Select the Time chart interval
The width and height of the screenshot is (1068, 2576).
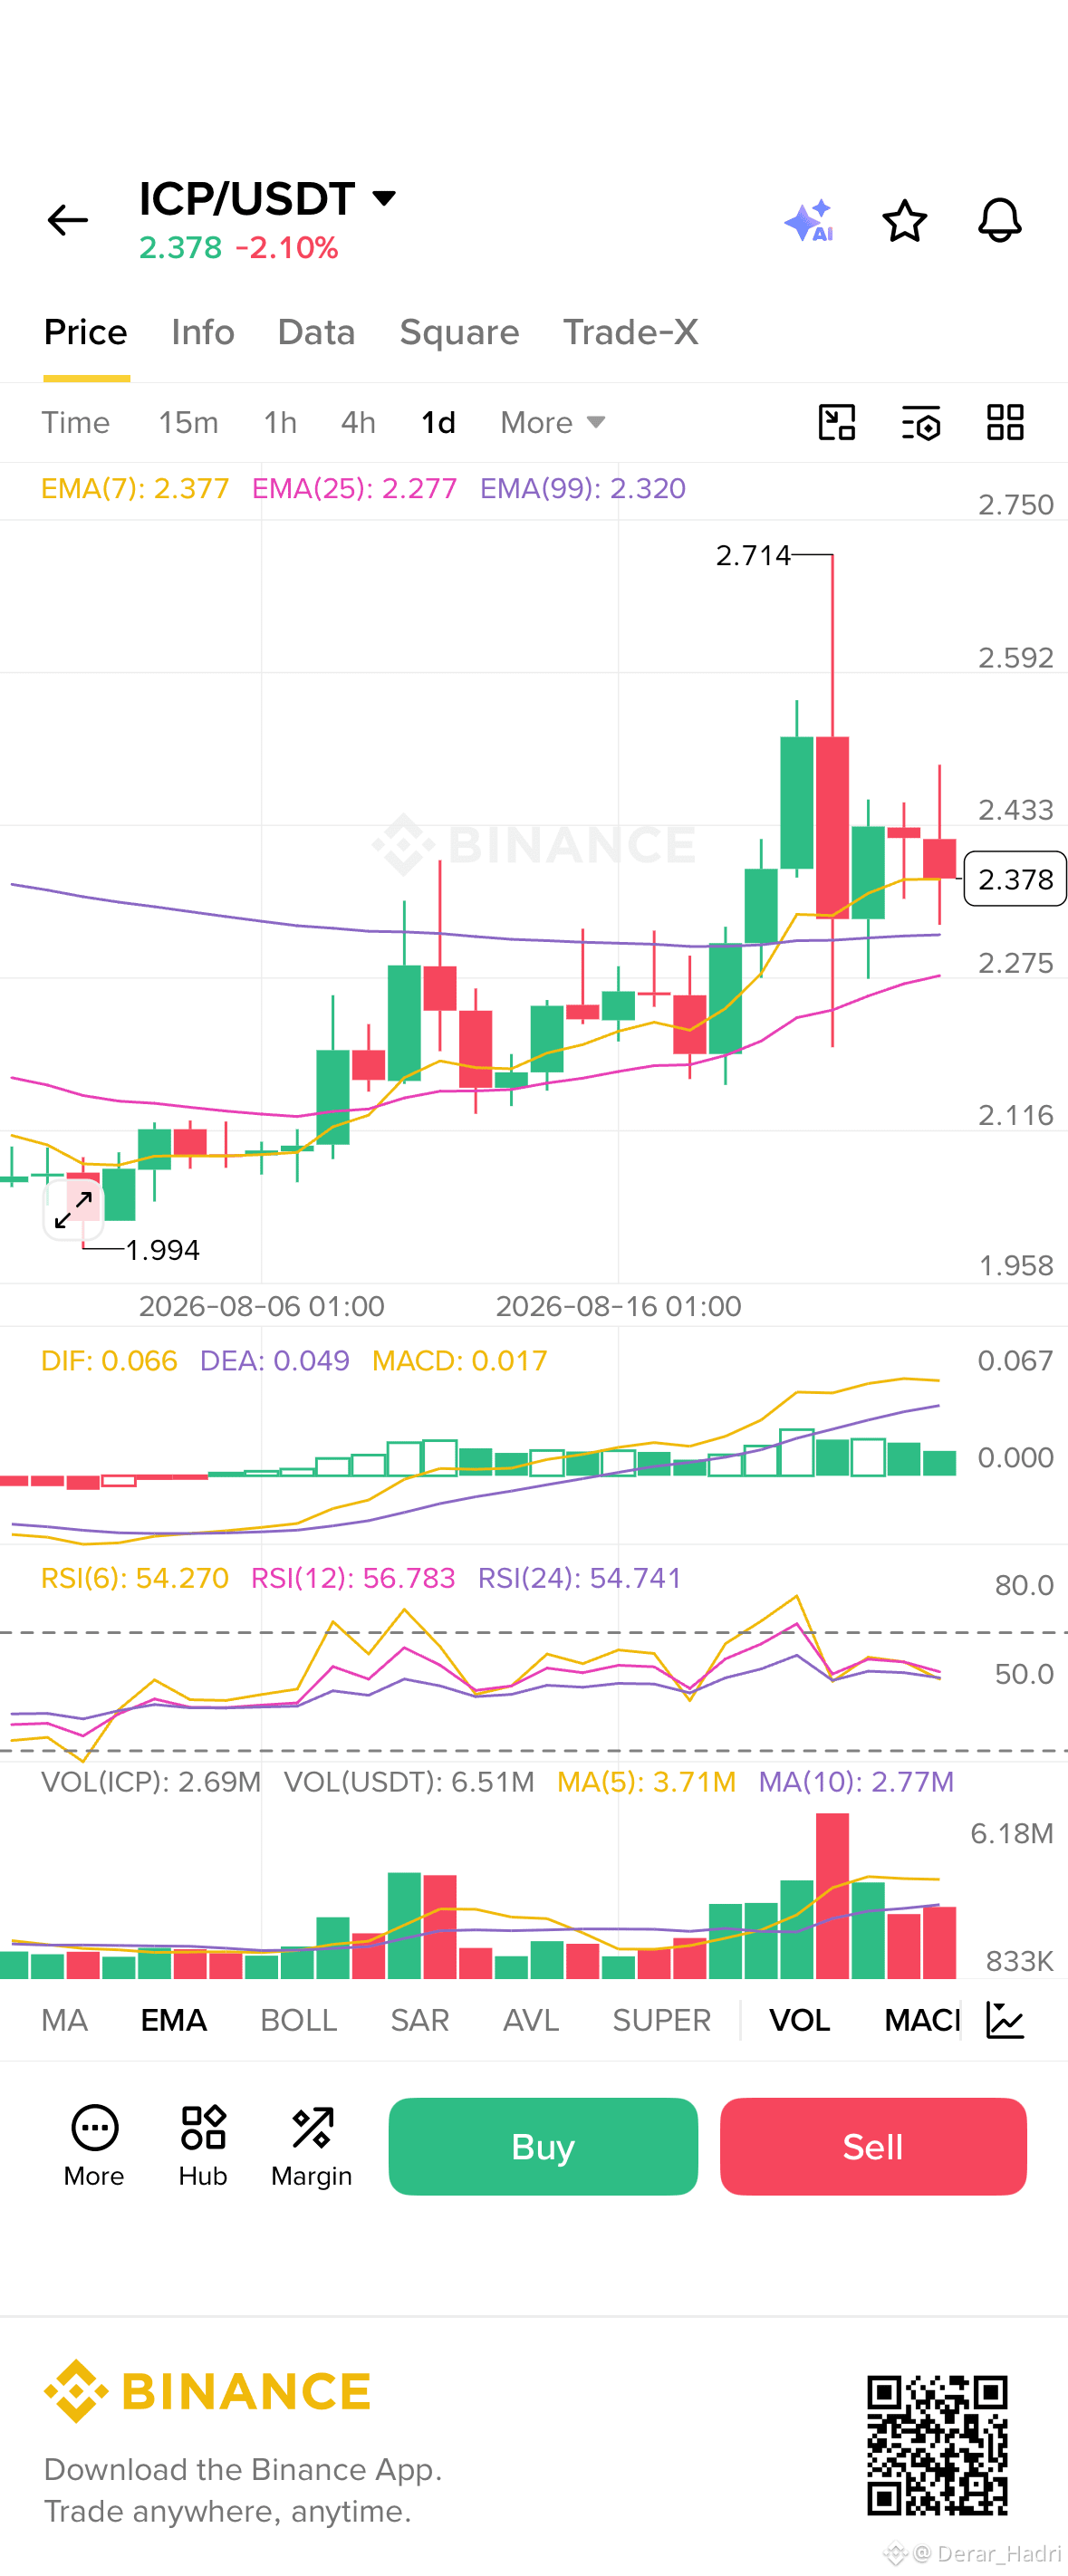tap(75, 423)
